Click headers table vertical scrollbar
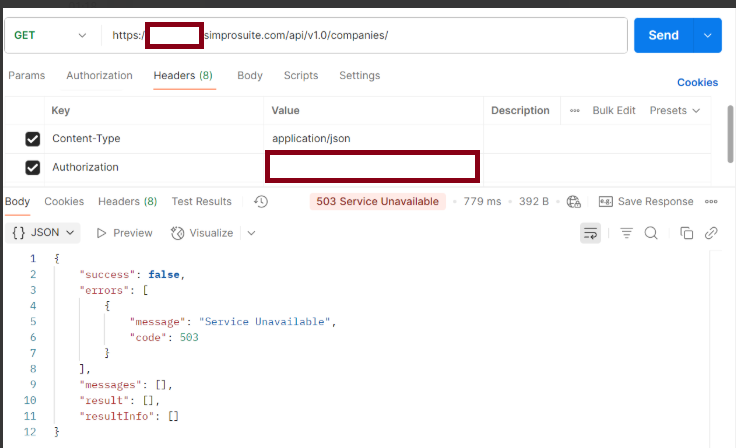The image size is (736, 448). (730, 134)
